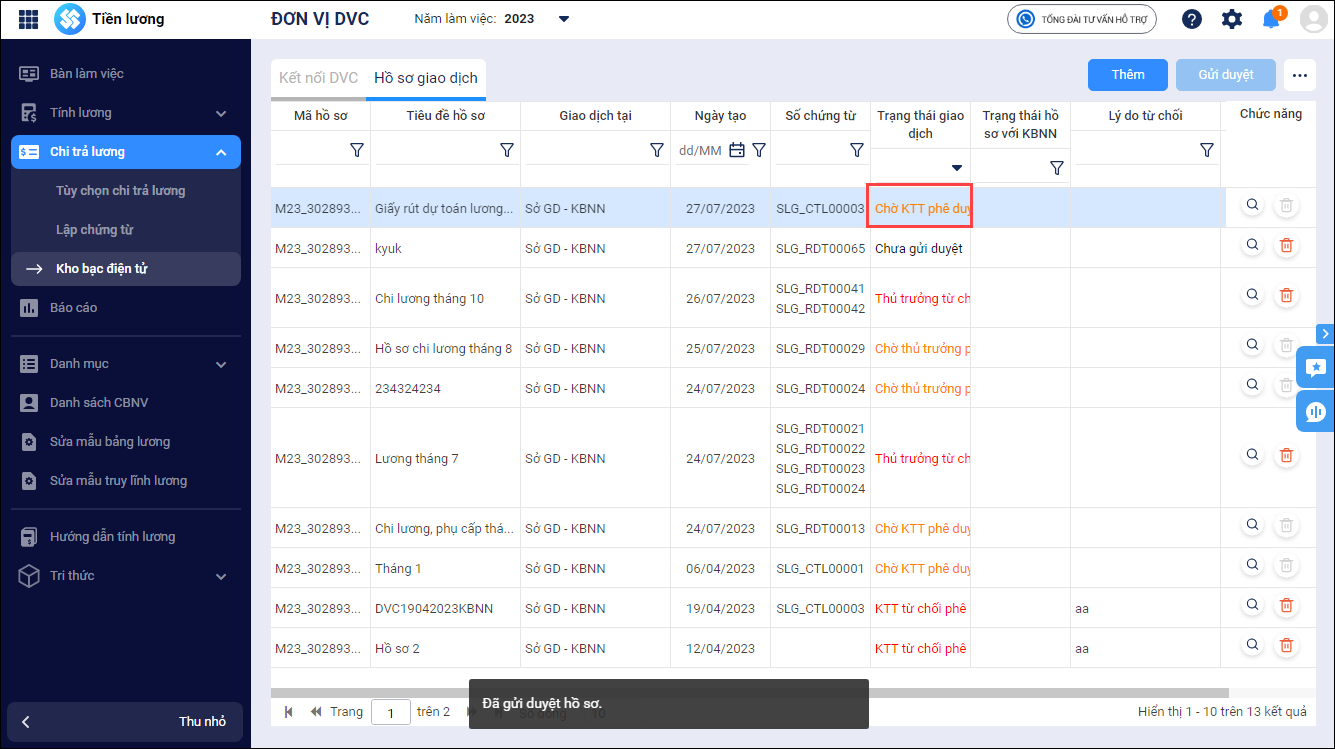Image resolution: width=1335 pixels, height=749 pixels.
Task: Open filter icon for Ngày tạo column
Action: point(759,150)
